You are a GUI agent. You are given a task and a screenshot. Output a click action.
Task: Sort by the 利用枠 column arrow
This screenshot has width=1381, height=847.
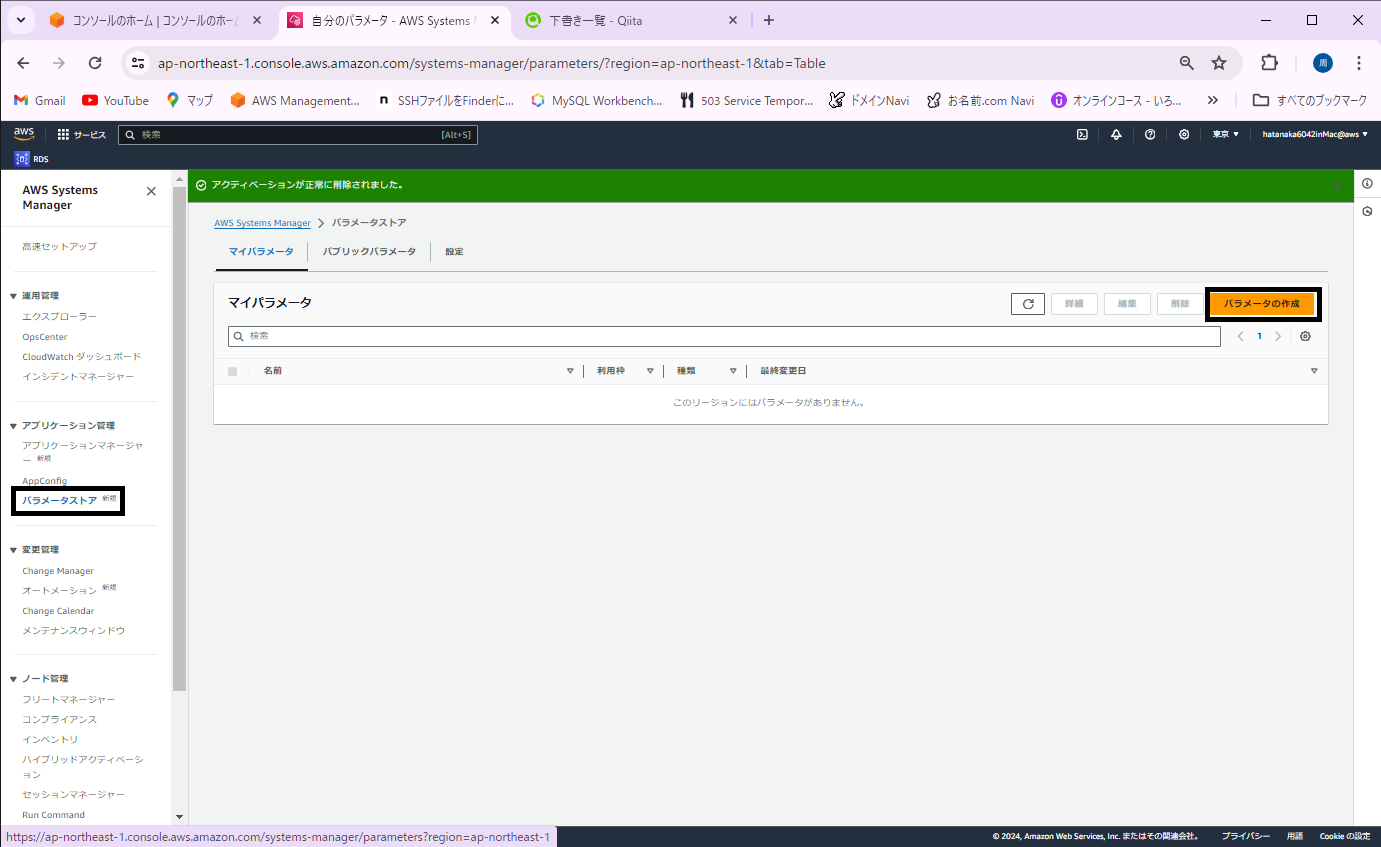point(650,371)
